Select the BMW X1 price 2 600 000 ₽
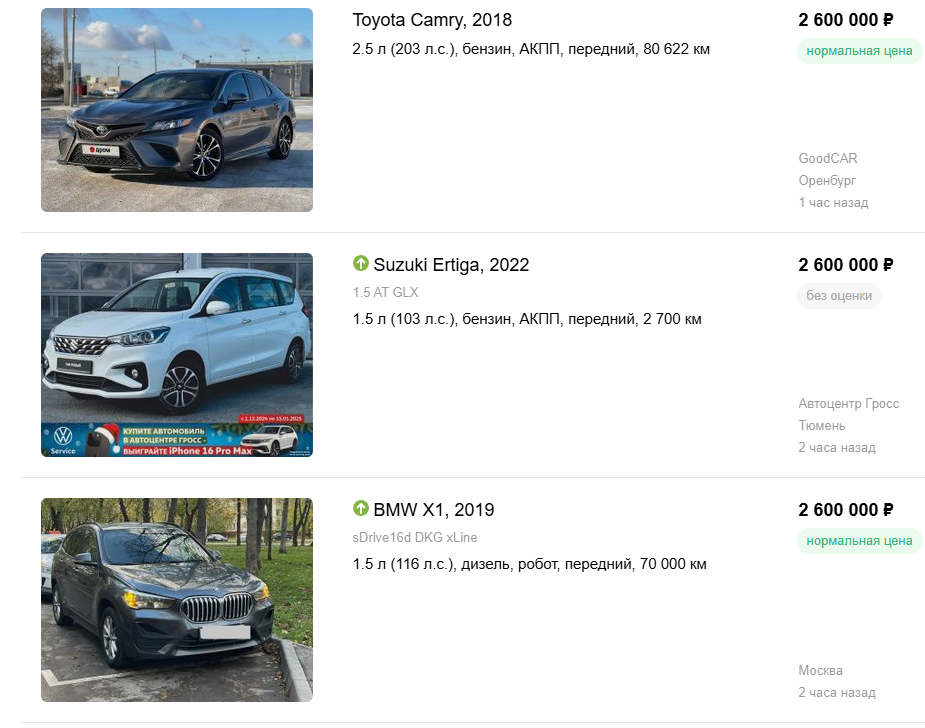The width and height of the screenshot is (925, 728). (x=845, y=510)
